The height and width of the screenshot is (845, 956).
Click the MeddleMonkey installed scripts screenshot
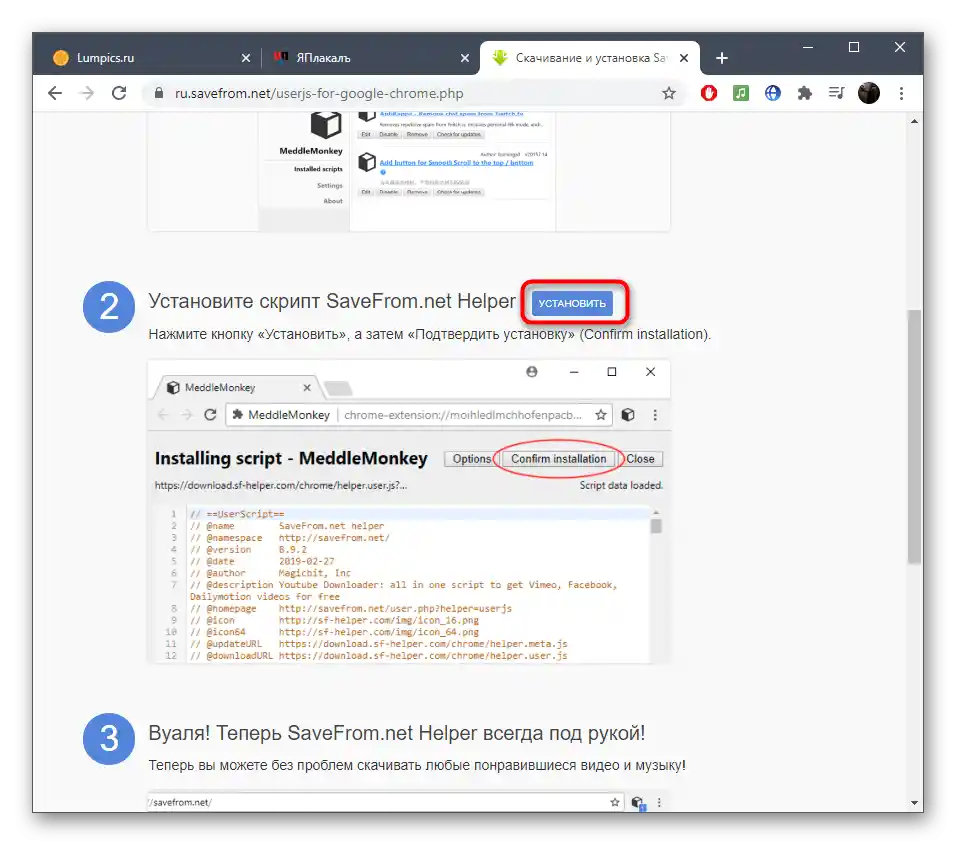(x=409, y=171)
